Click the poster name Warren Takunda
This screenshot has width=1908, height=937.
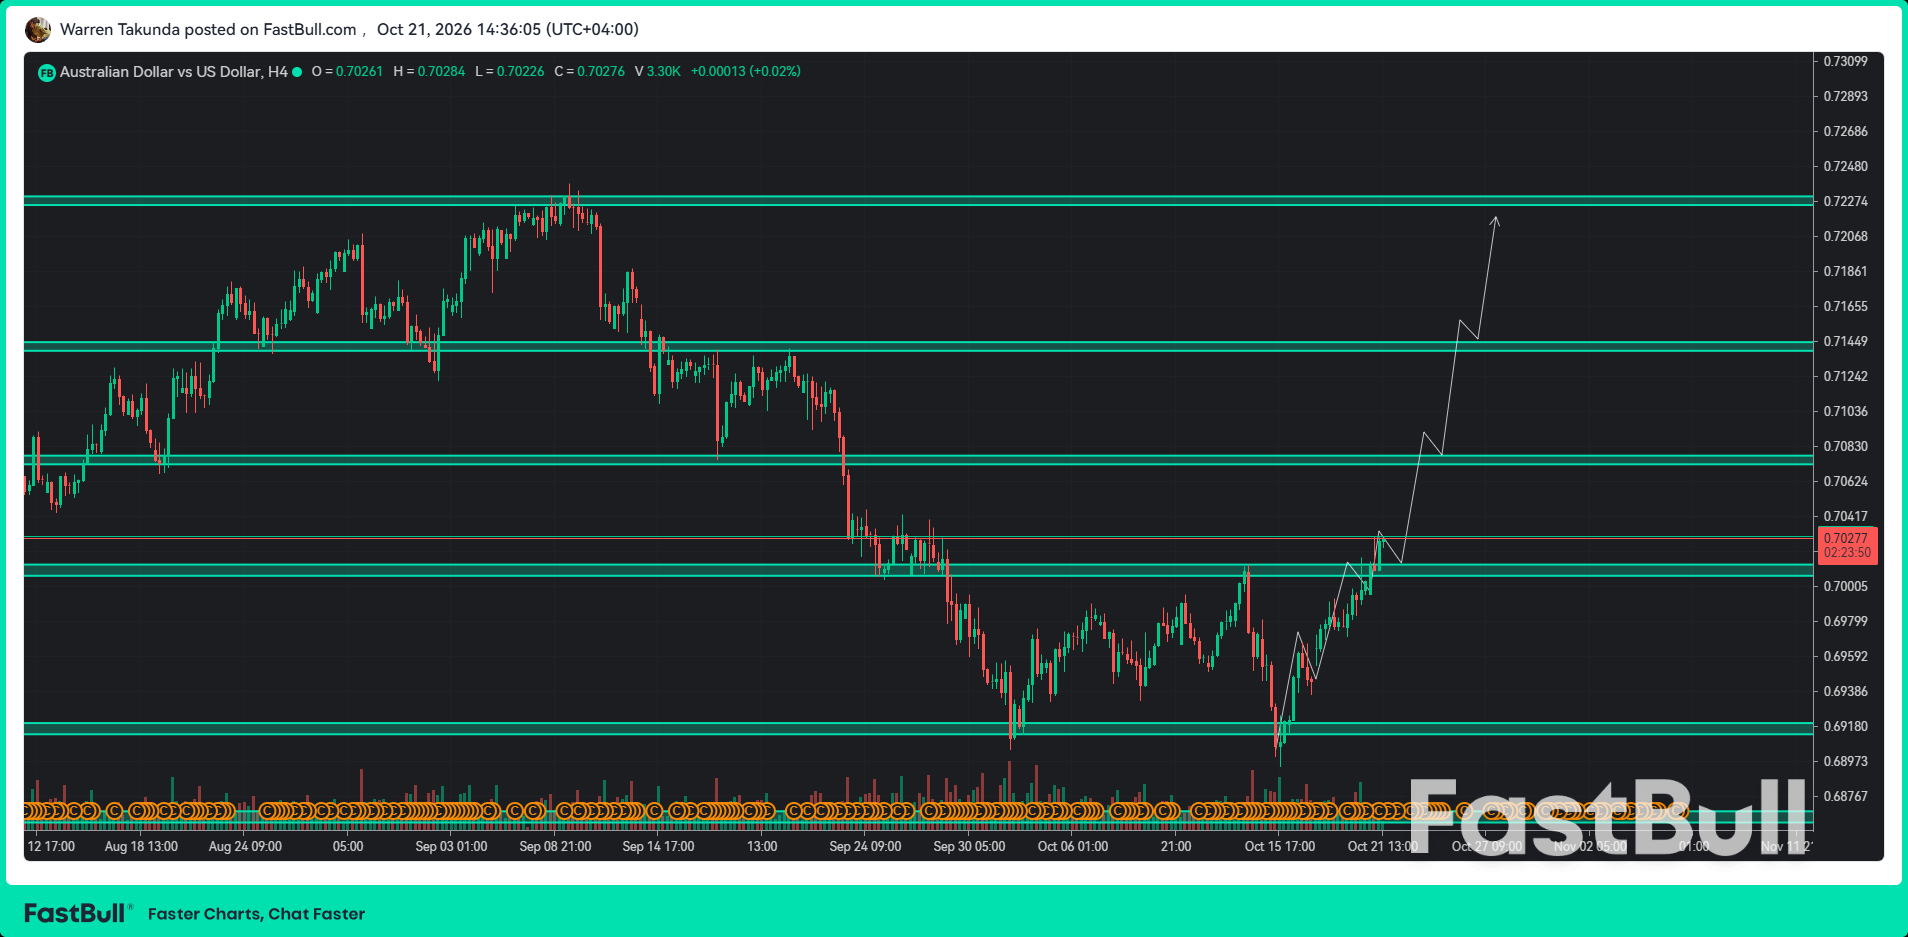[x=120, y=29]
